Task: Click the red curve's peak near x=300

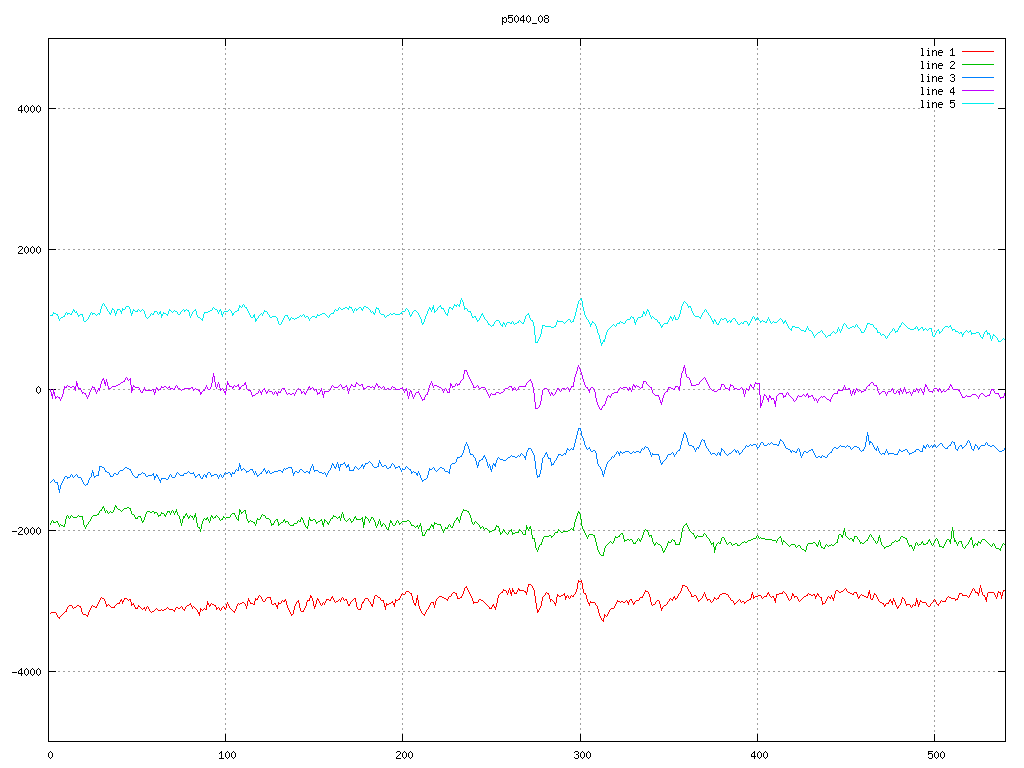Action: pyautogui.click(x=580, y=580)
